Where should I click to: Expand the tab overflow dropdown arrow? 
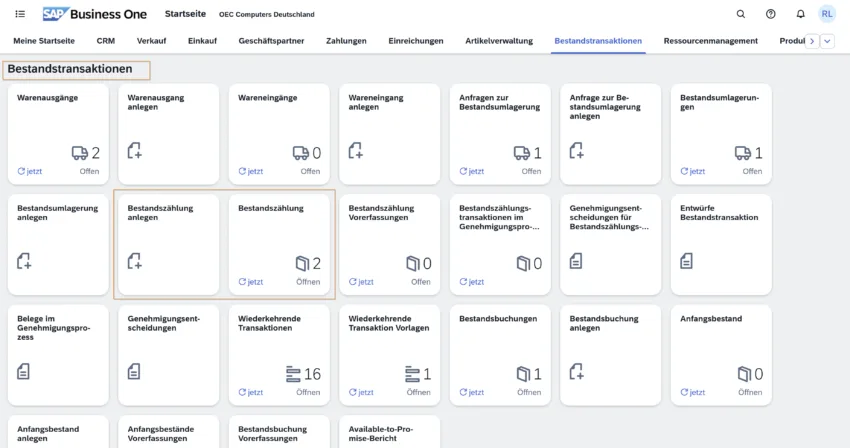(x=827, y=41)
